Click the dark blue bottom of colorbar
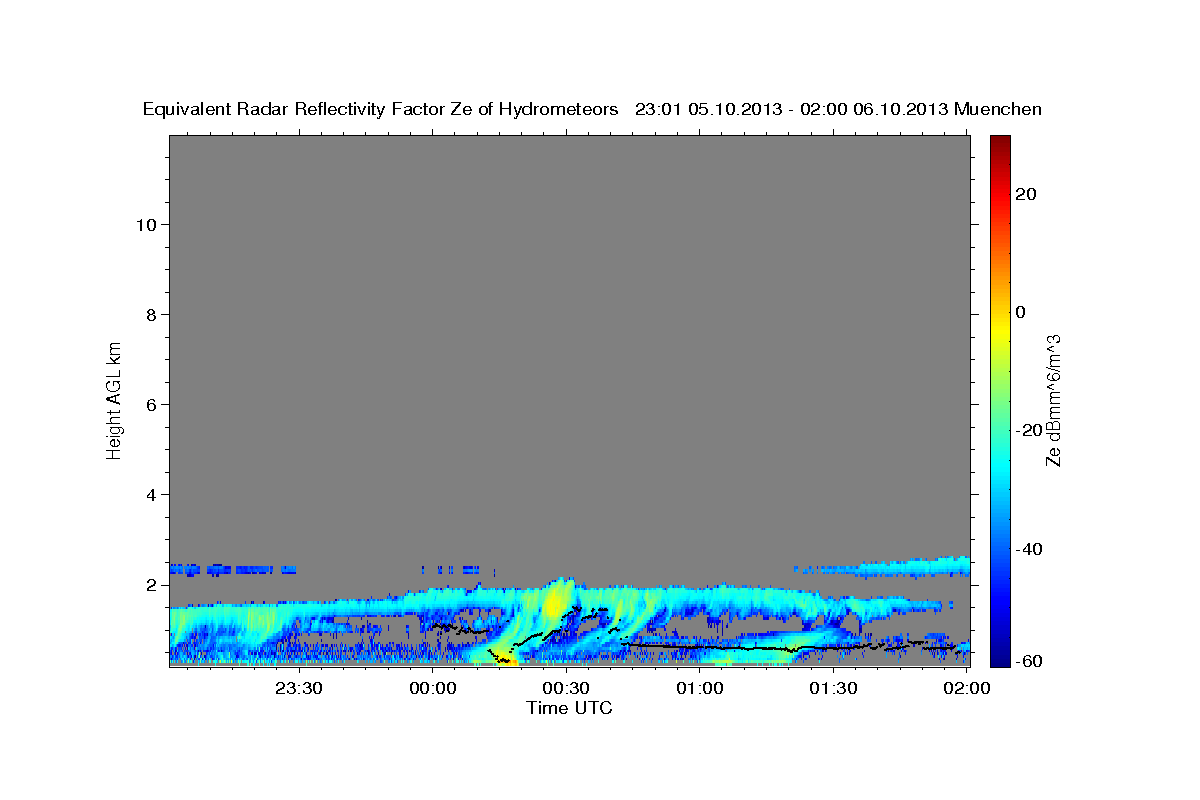The image size is (1200, 800). coord(1000,658)
